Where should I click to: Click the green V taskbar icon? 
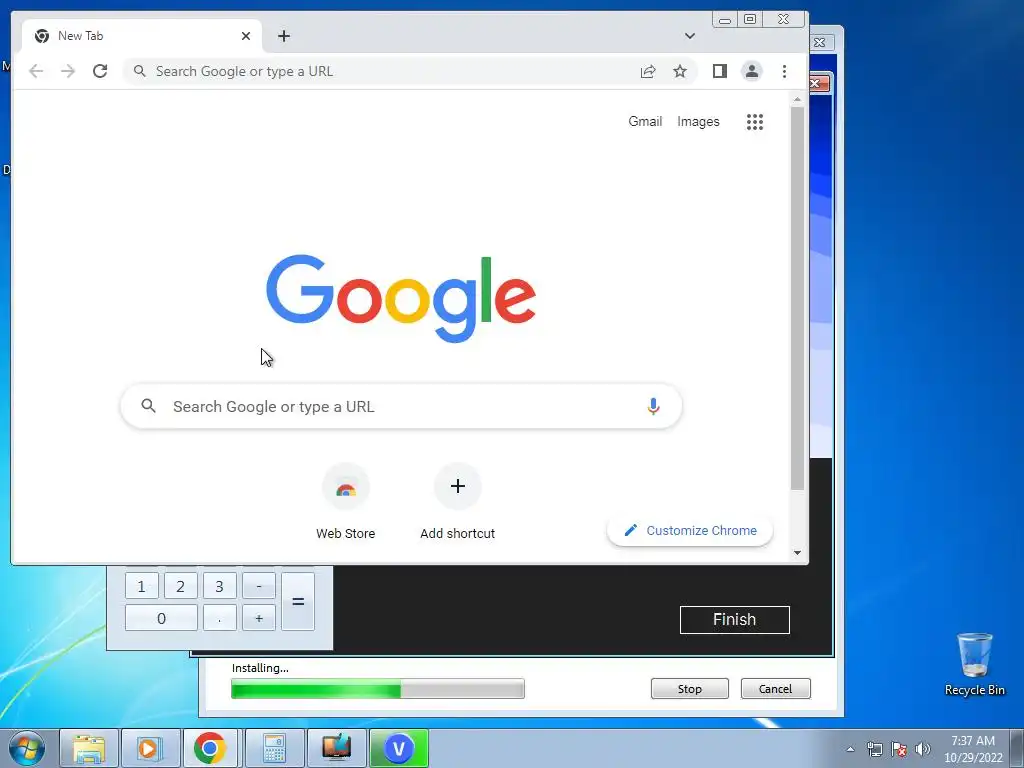tap(399, 748)
